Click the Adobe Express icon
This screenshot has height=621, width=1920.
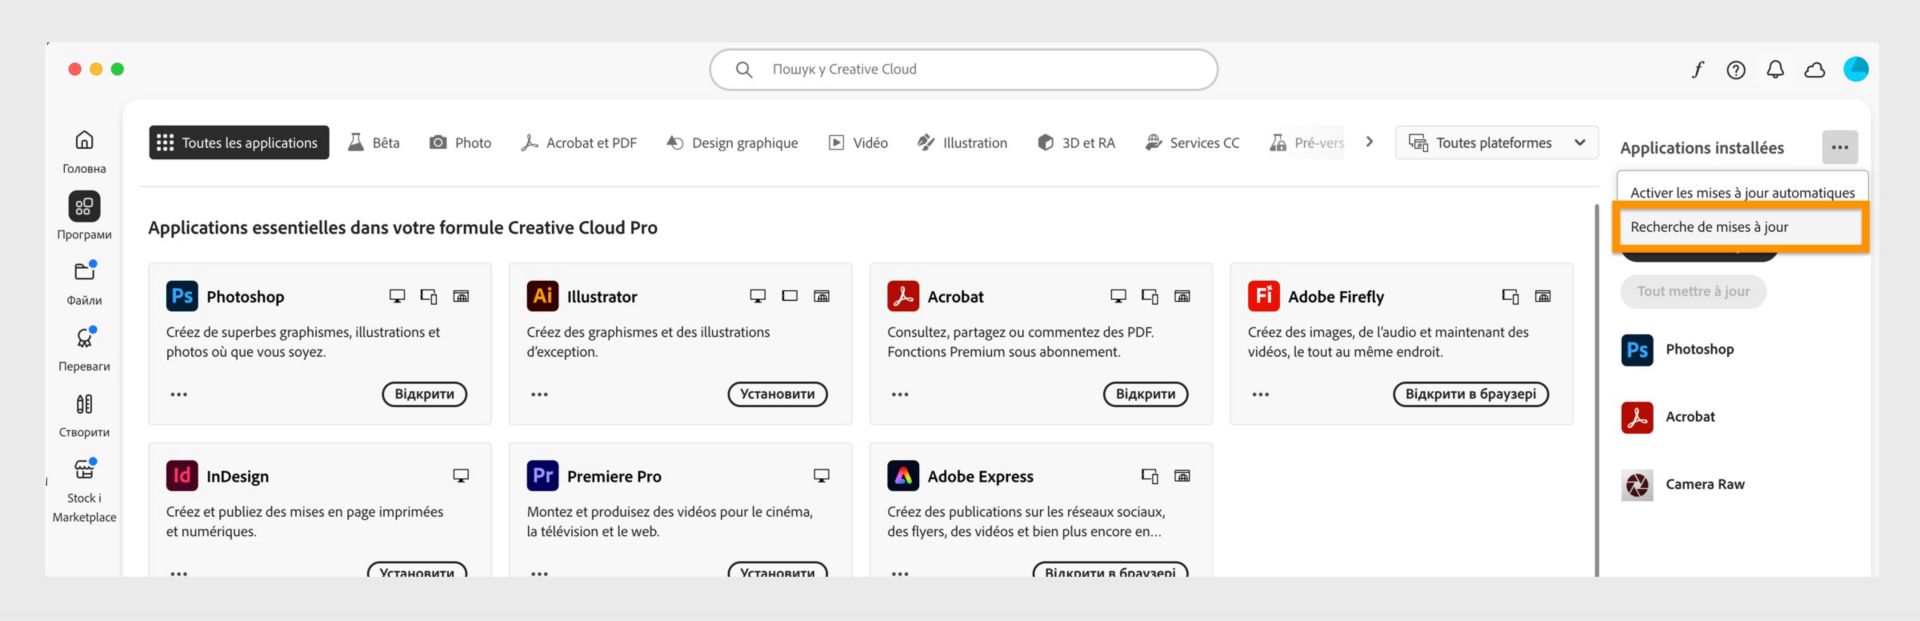point(903,476)
